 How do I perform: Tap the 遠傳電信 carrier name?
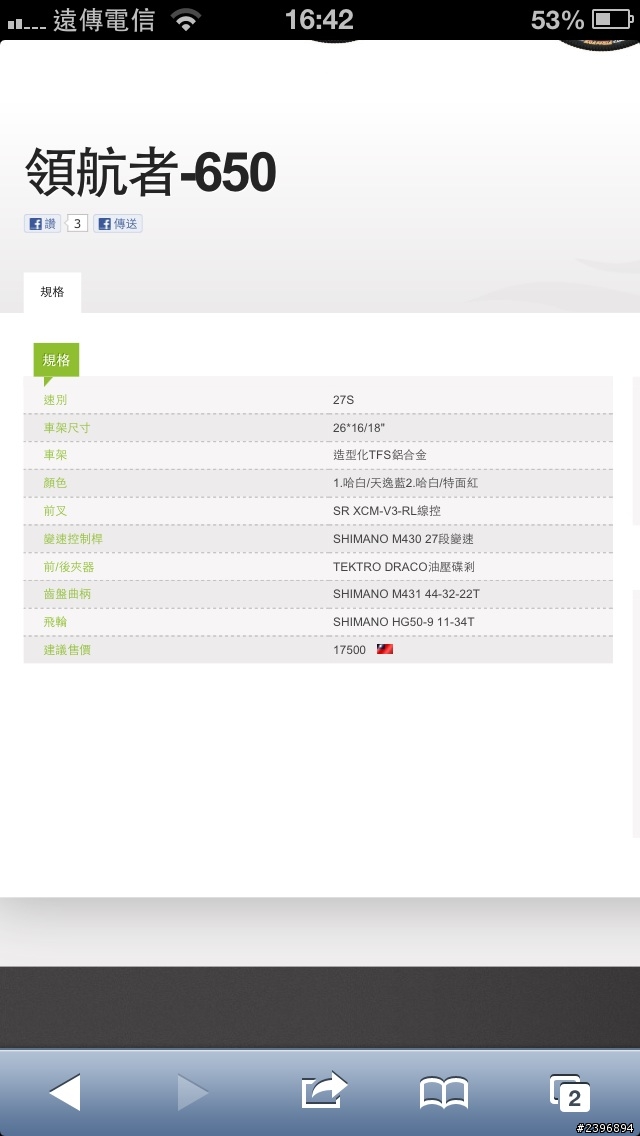[104, 20]
